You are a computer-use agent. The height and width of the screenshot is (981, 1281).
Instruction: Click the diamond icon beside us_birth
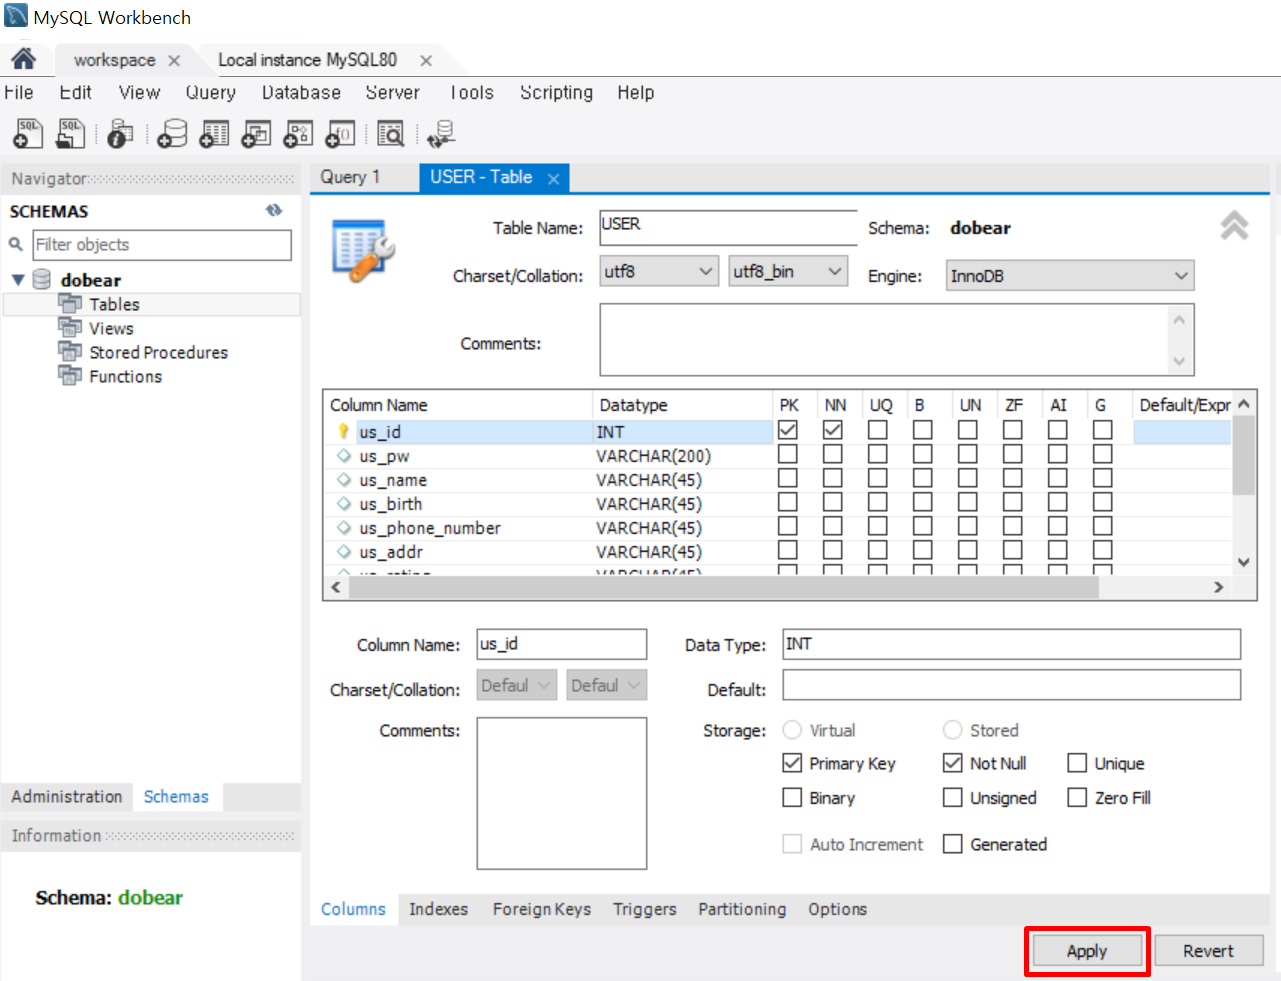point(344,504)
